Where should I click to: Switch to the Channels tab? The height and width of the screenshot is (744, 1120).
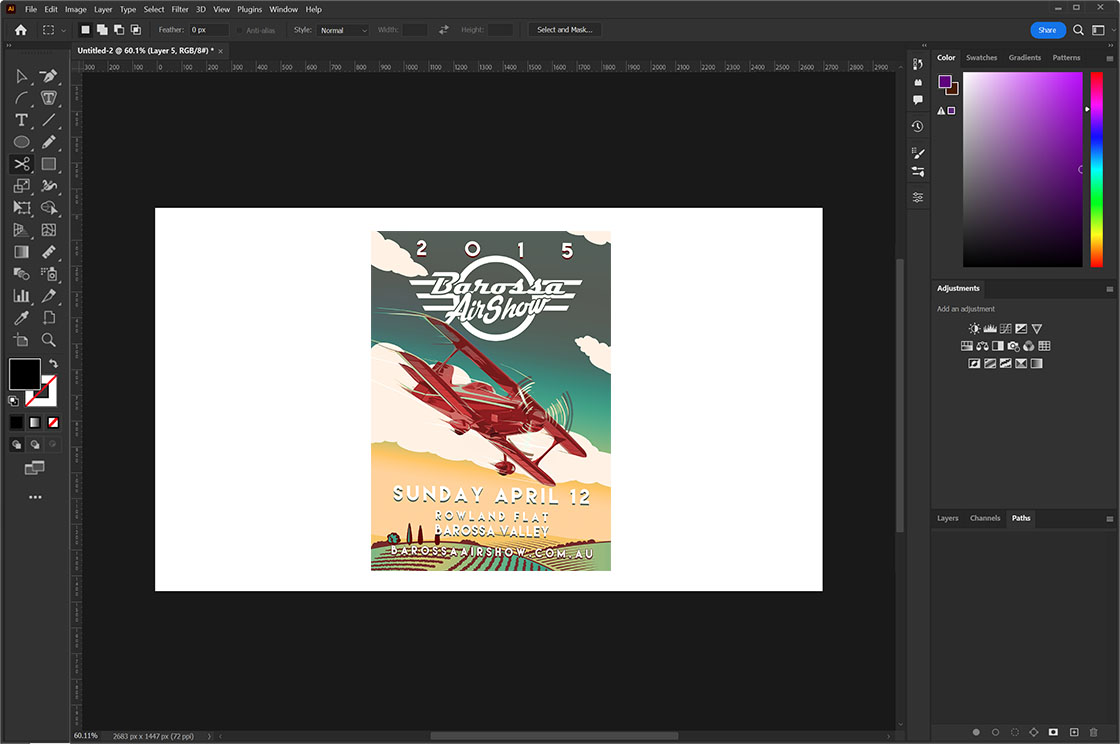pos(984,518)
